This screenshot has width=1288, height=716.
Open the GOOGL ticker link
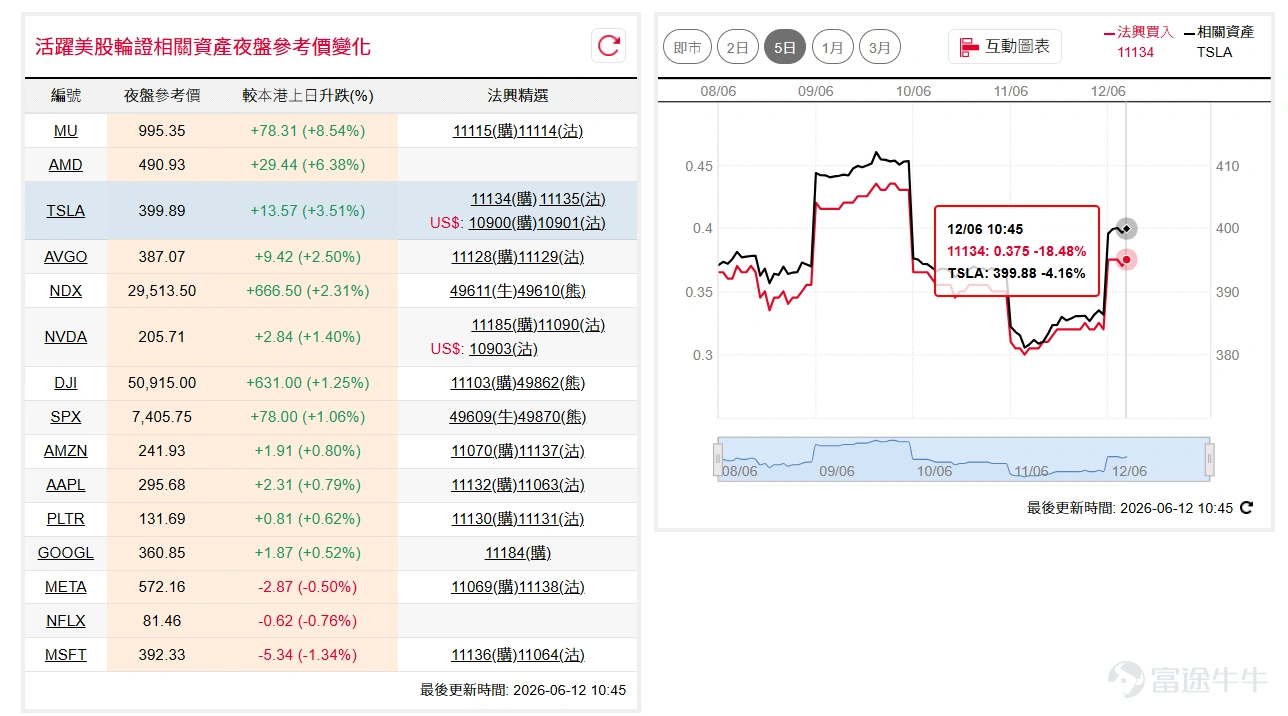coord(66,553)
